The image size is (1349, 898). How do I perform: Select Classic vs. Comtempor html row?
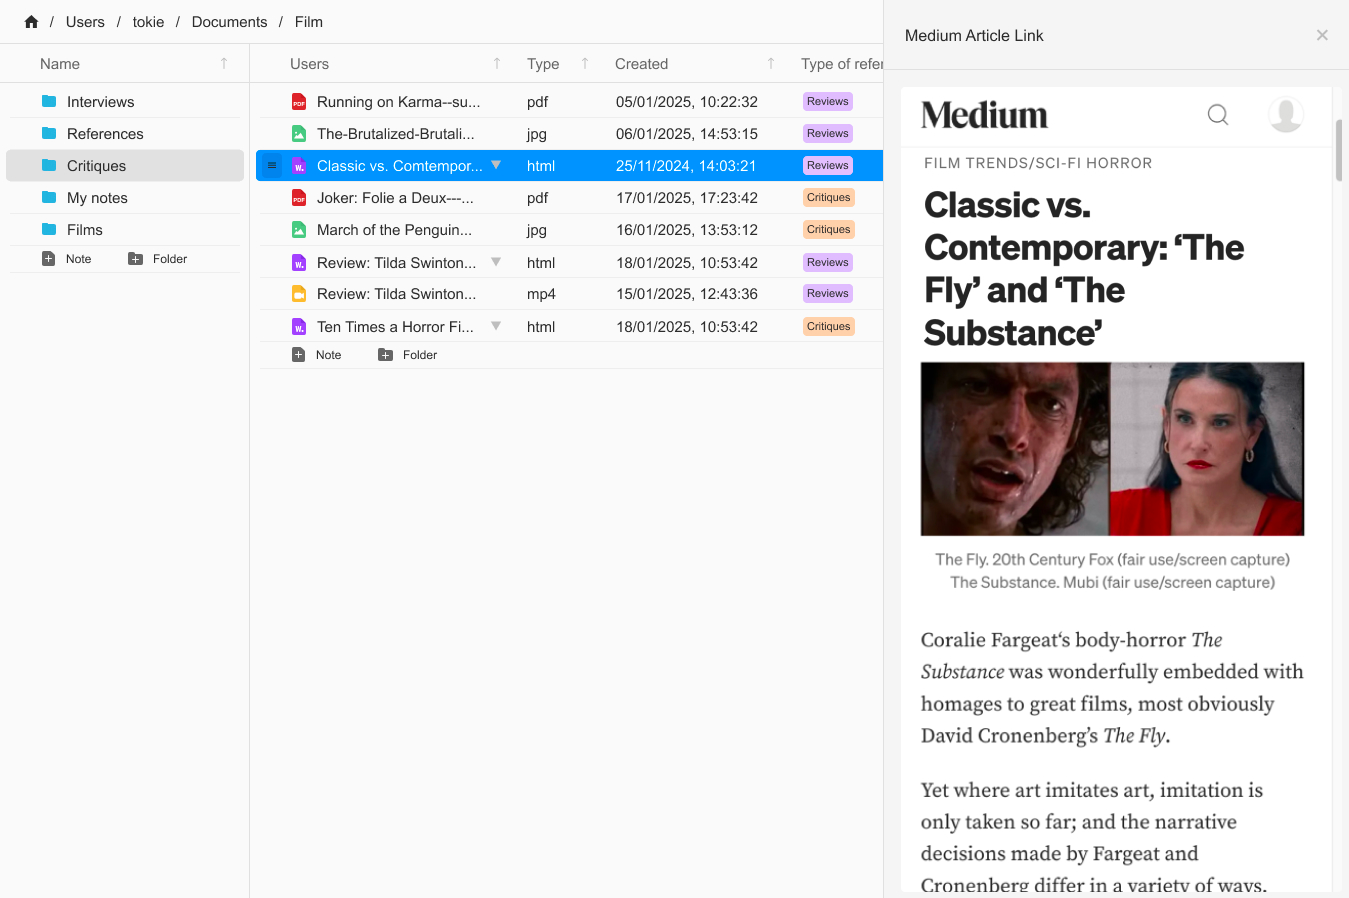[569, 166]
